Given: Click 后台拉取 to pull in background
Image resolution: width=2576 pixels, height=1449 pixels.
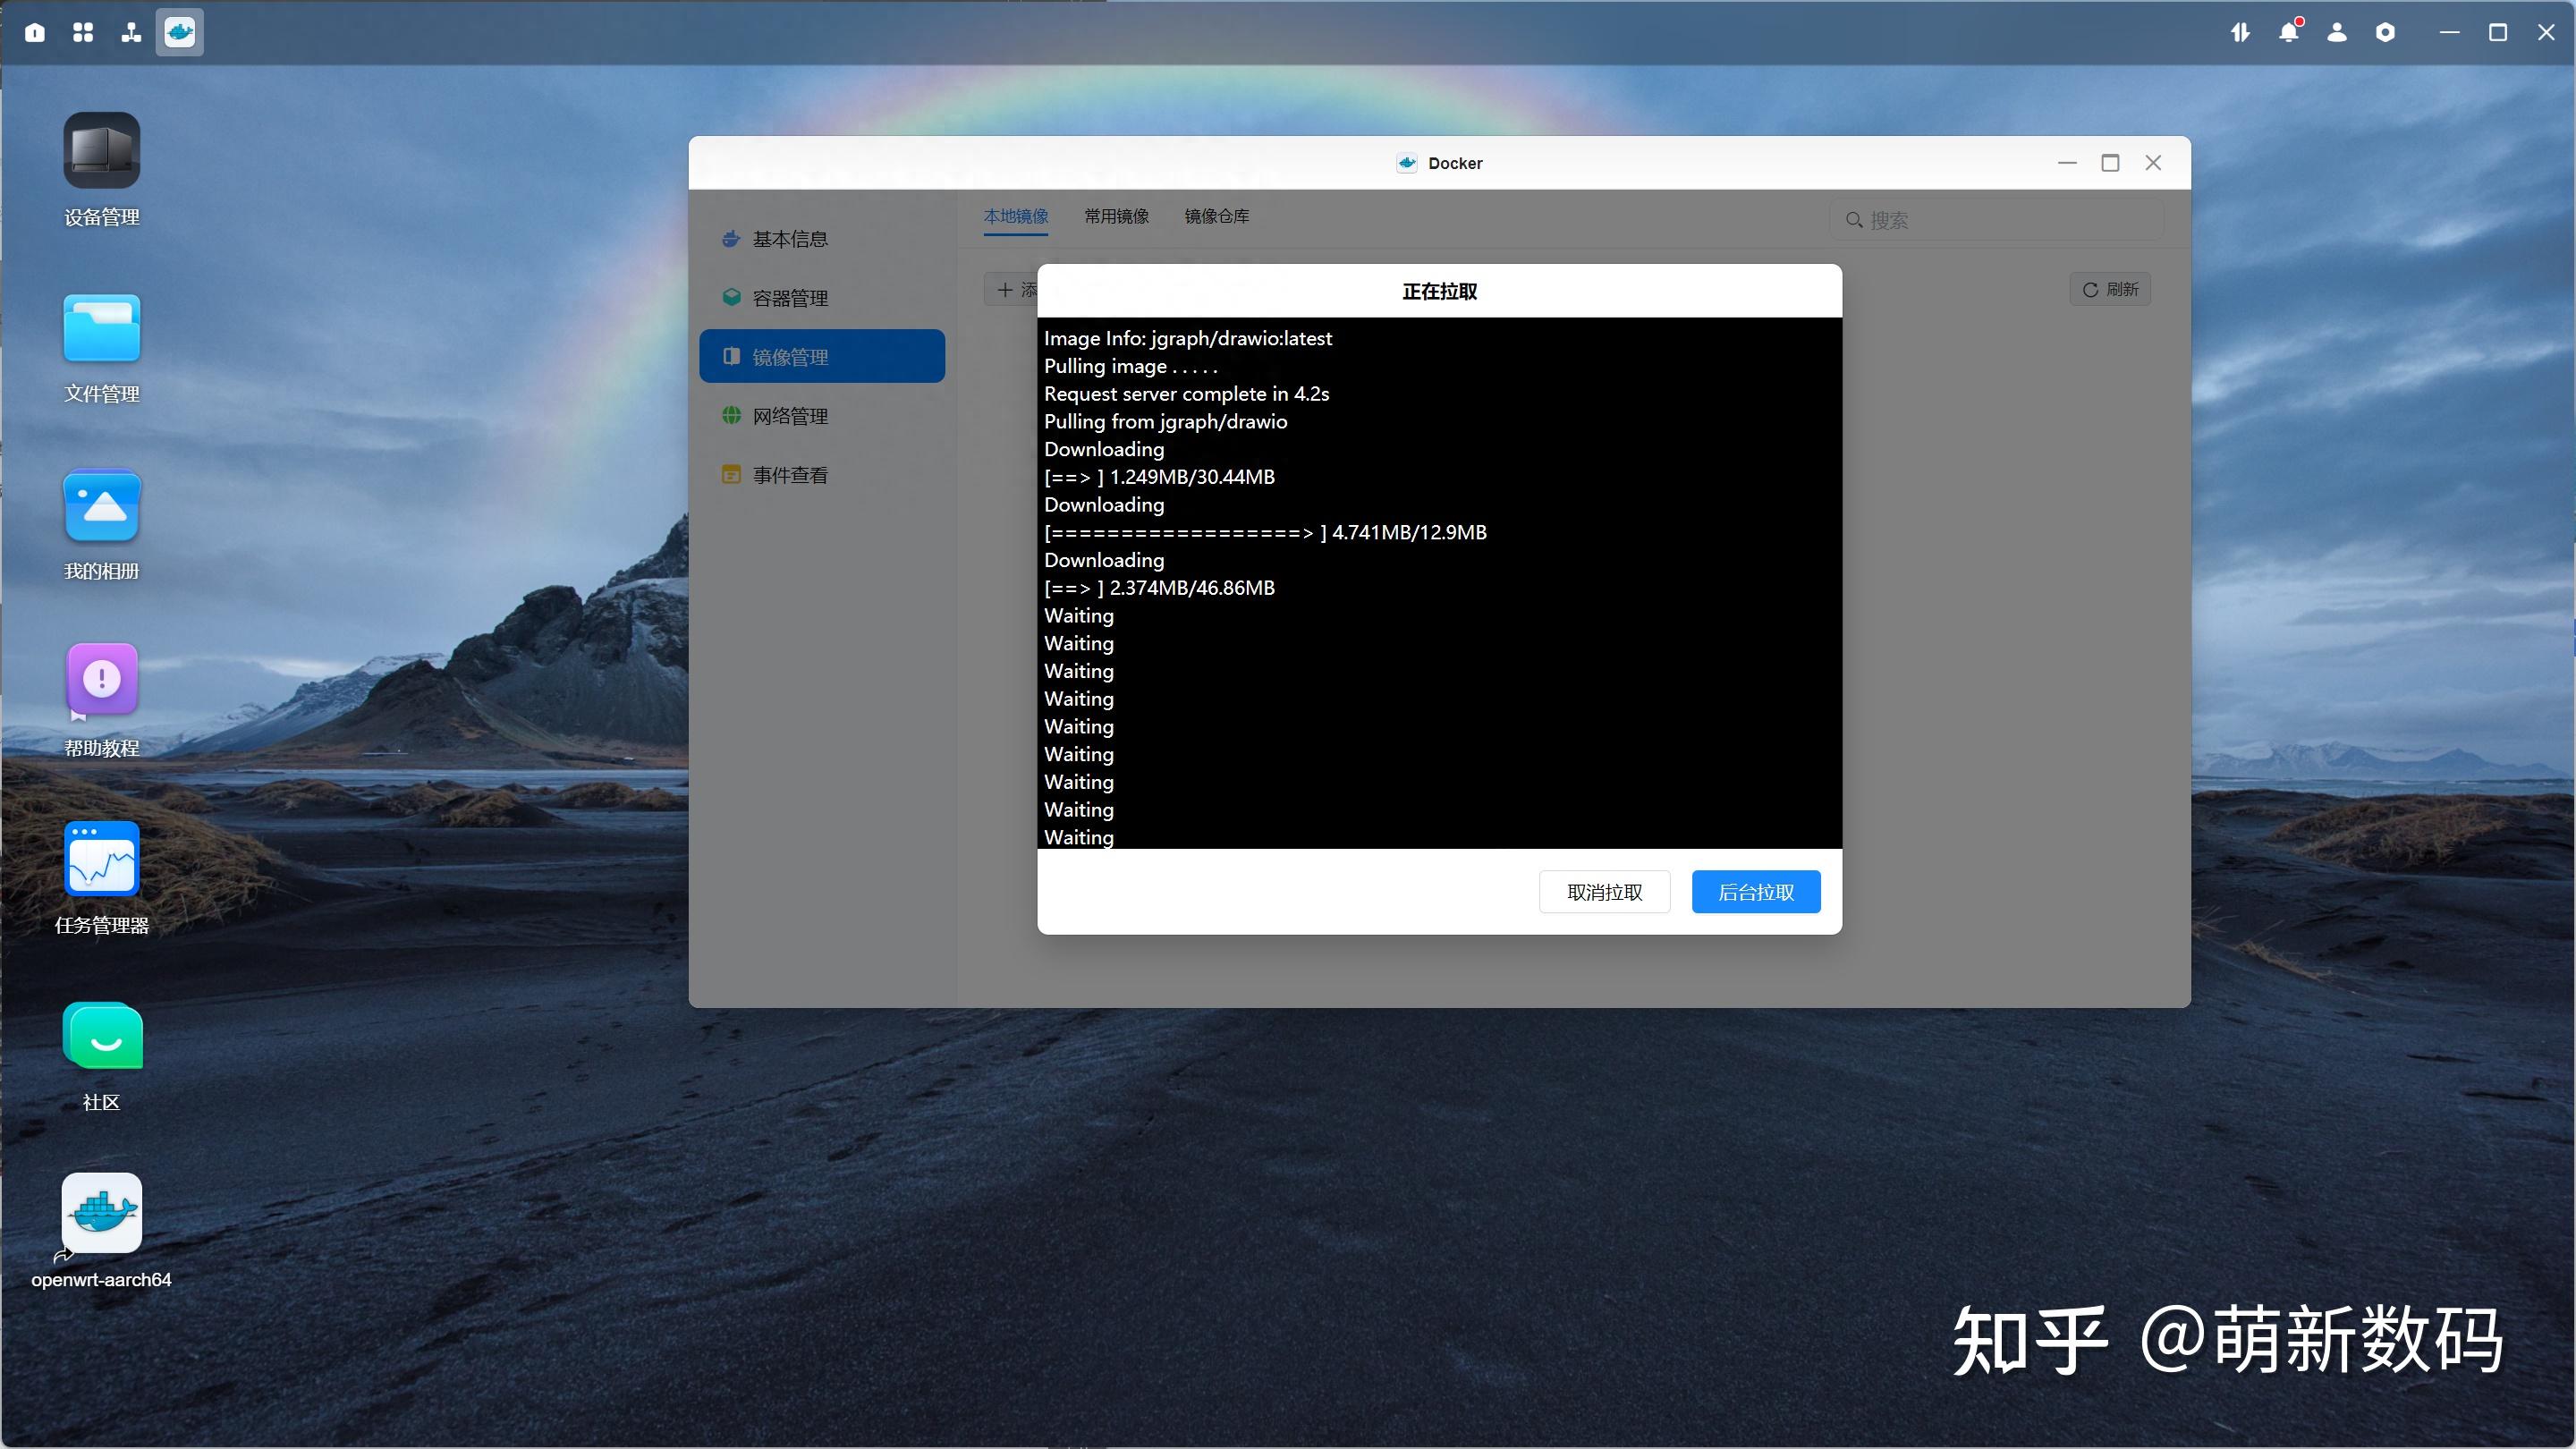Looking at the screenshot, I should pos(1755,891).
